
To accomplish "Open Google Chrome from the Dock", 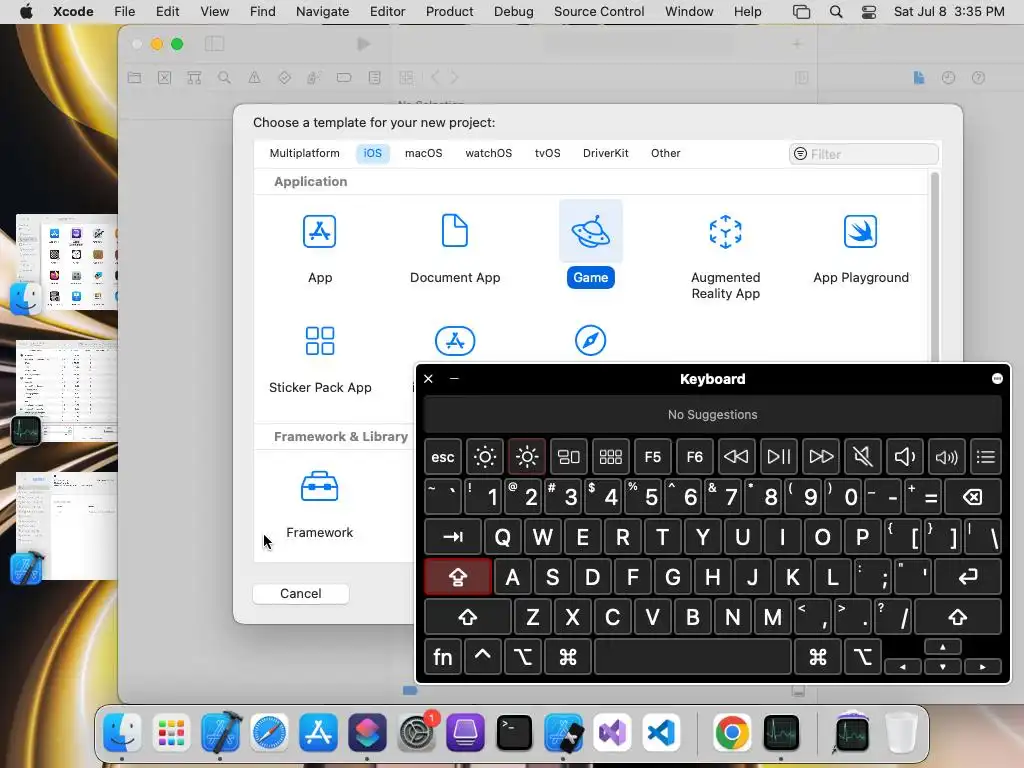I will (731, 733).
